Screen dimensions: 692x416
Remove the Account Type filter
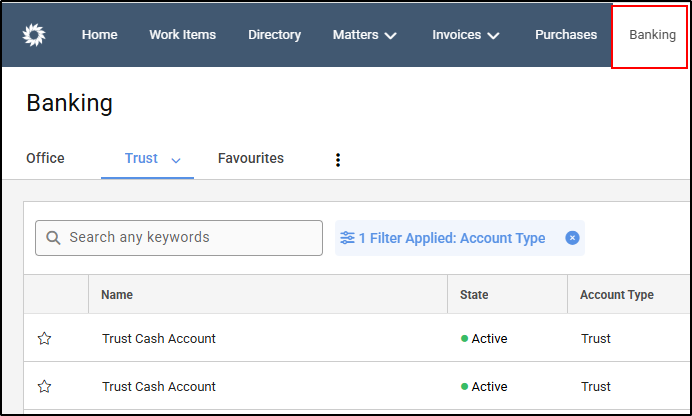pyautogui.click(x=572, y=238)
